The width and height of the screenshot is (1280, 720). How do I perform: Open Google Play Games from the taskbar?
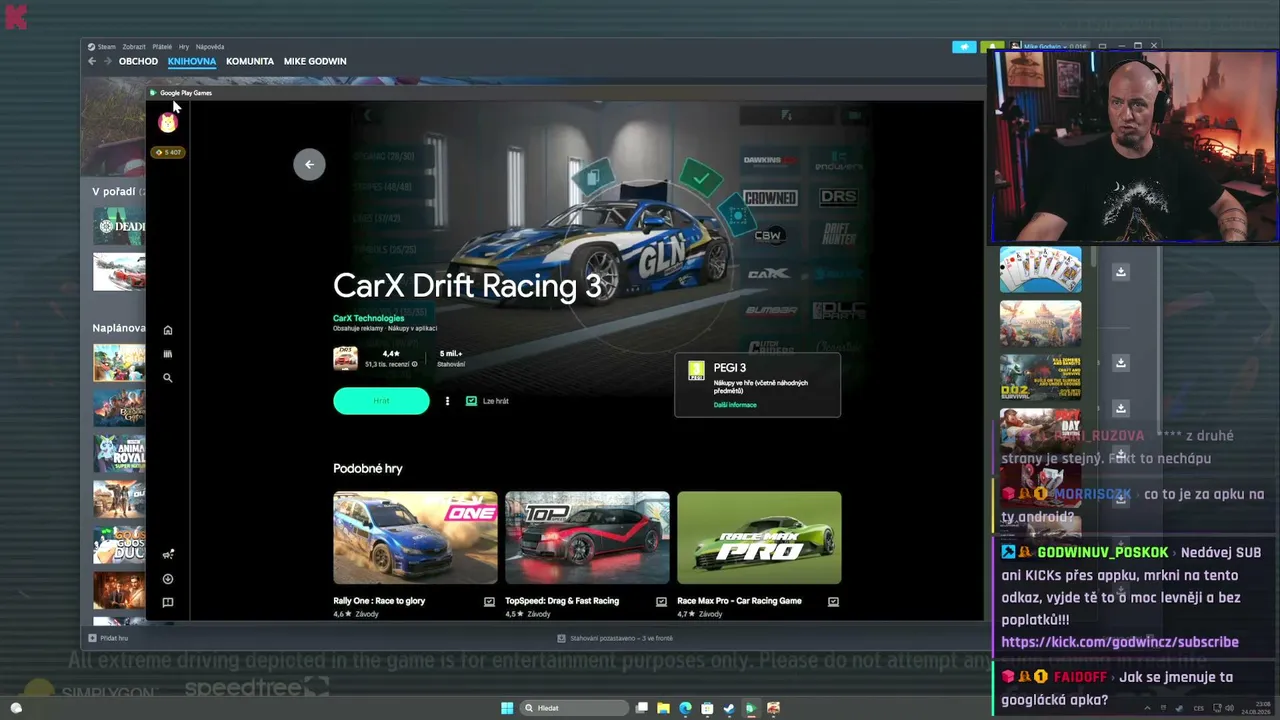751,708
